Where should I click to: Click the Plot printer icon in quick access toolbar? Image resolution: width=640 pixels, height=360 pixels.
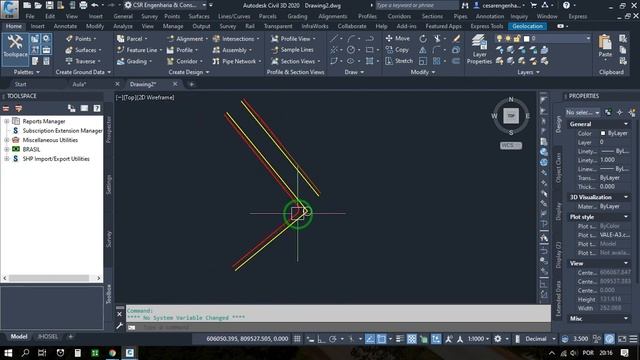point(83,5)
